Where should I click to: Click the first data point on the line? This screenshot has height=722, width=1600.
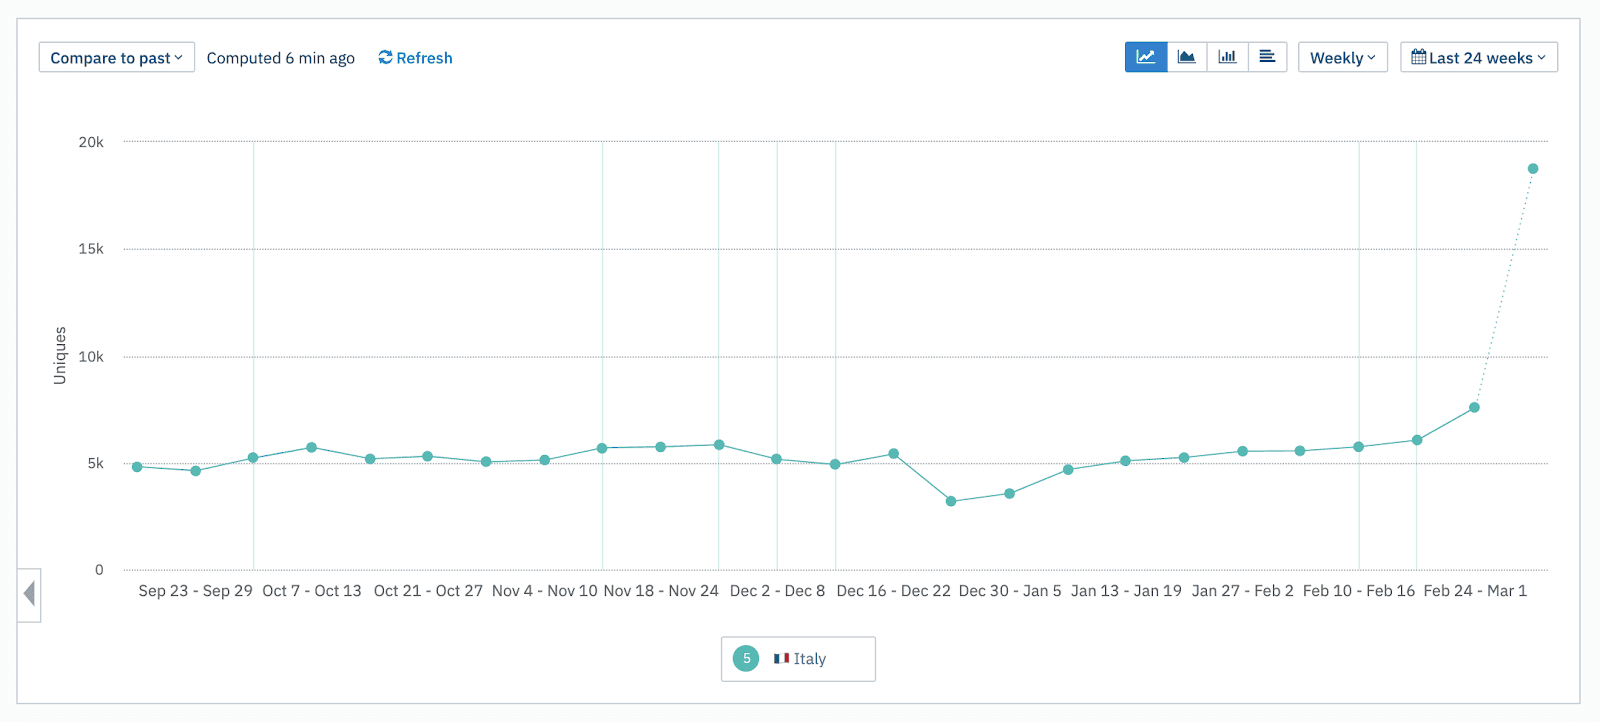(137, 467)
